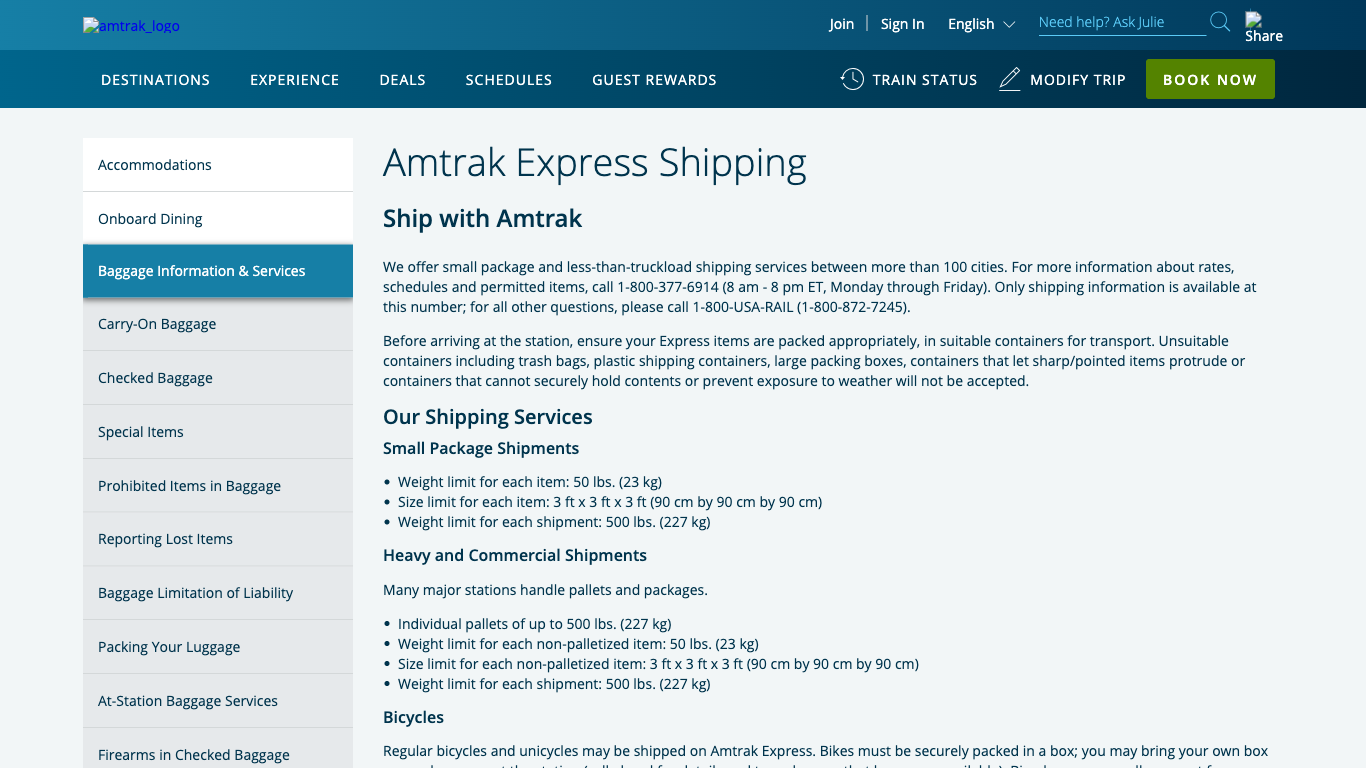Open At-Station Baggage Services link
Screen dimensions: 1366x768
point(218,701)
